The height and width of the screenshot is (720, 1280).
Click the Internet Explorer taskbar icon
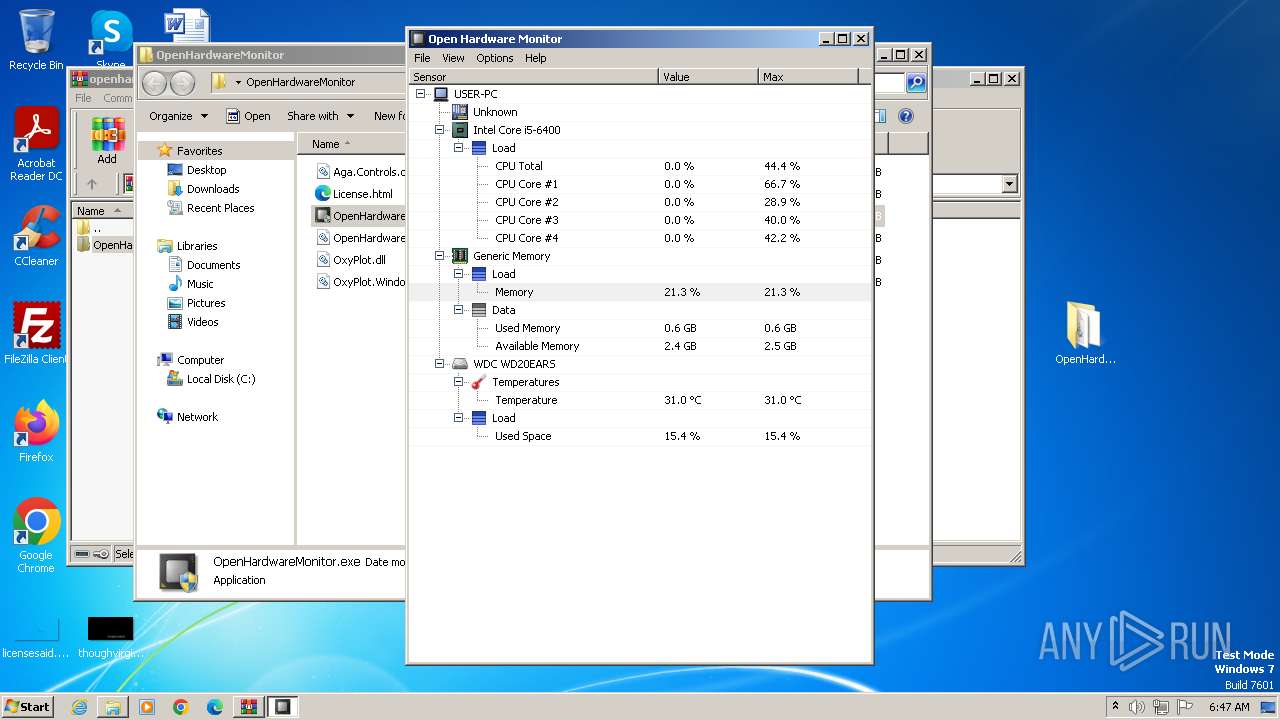click(x=79, y=706)
